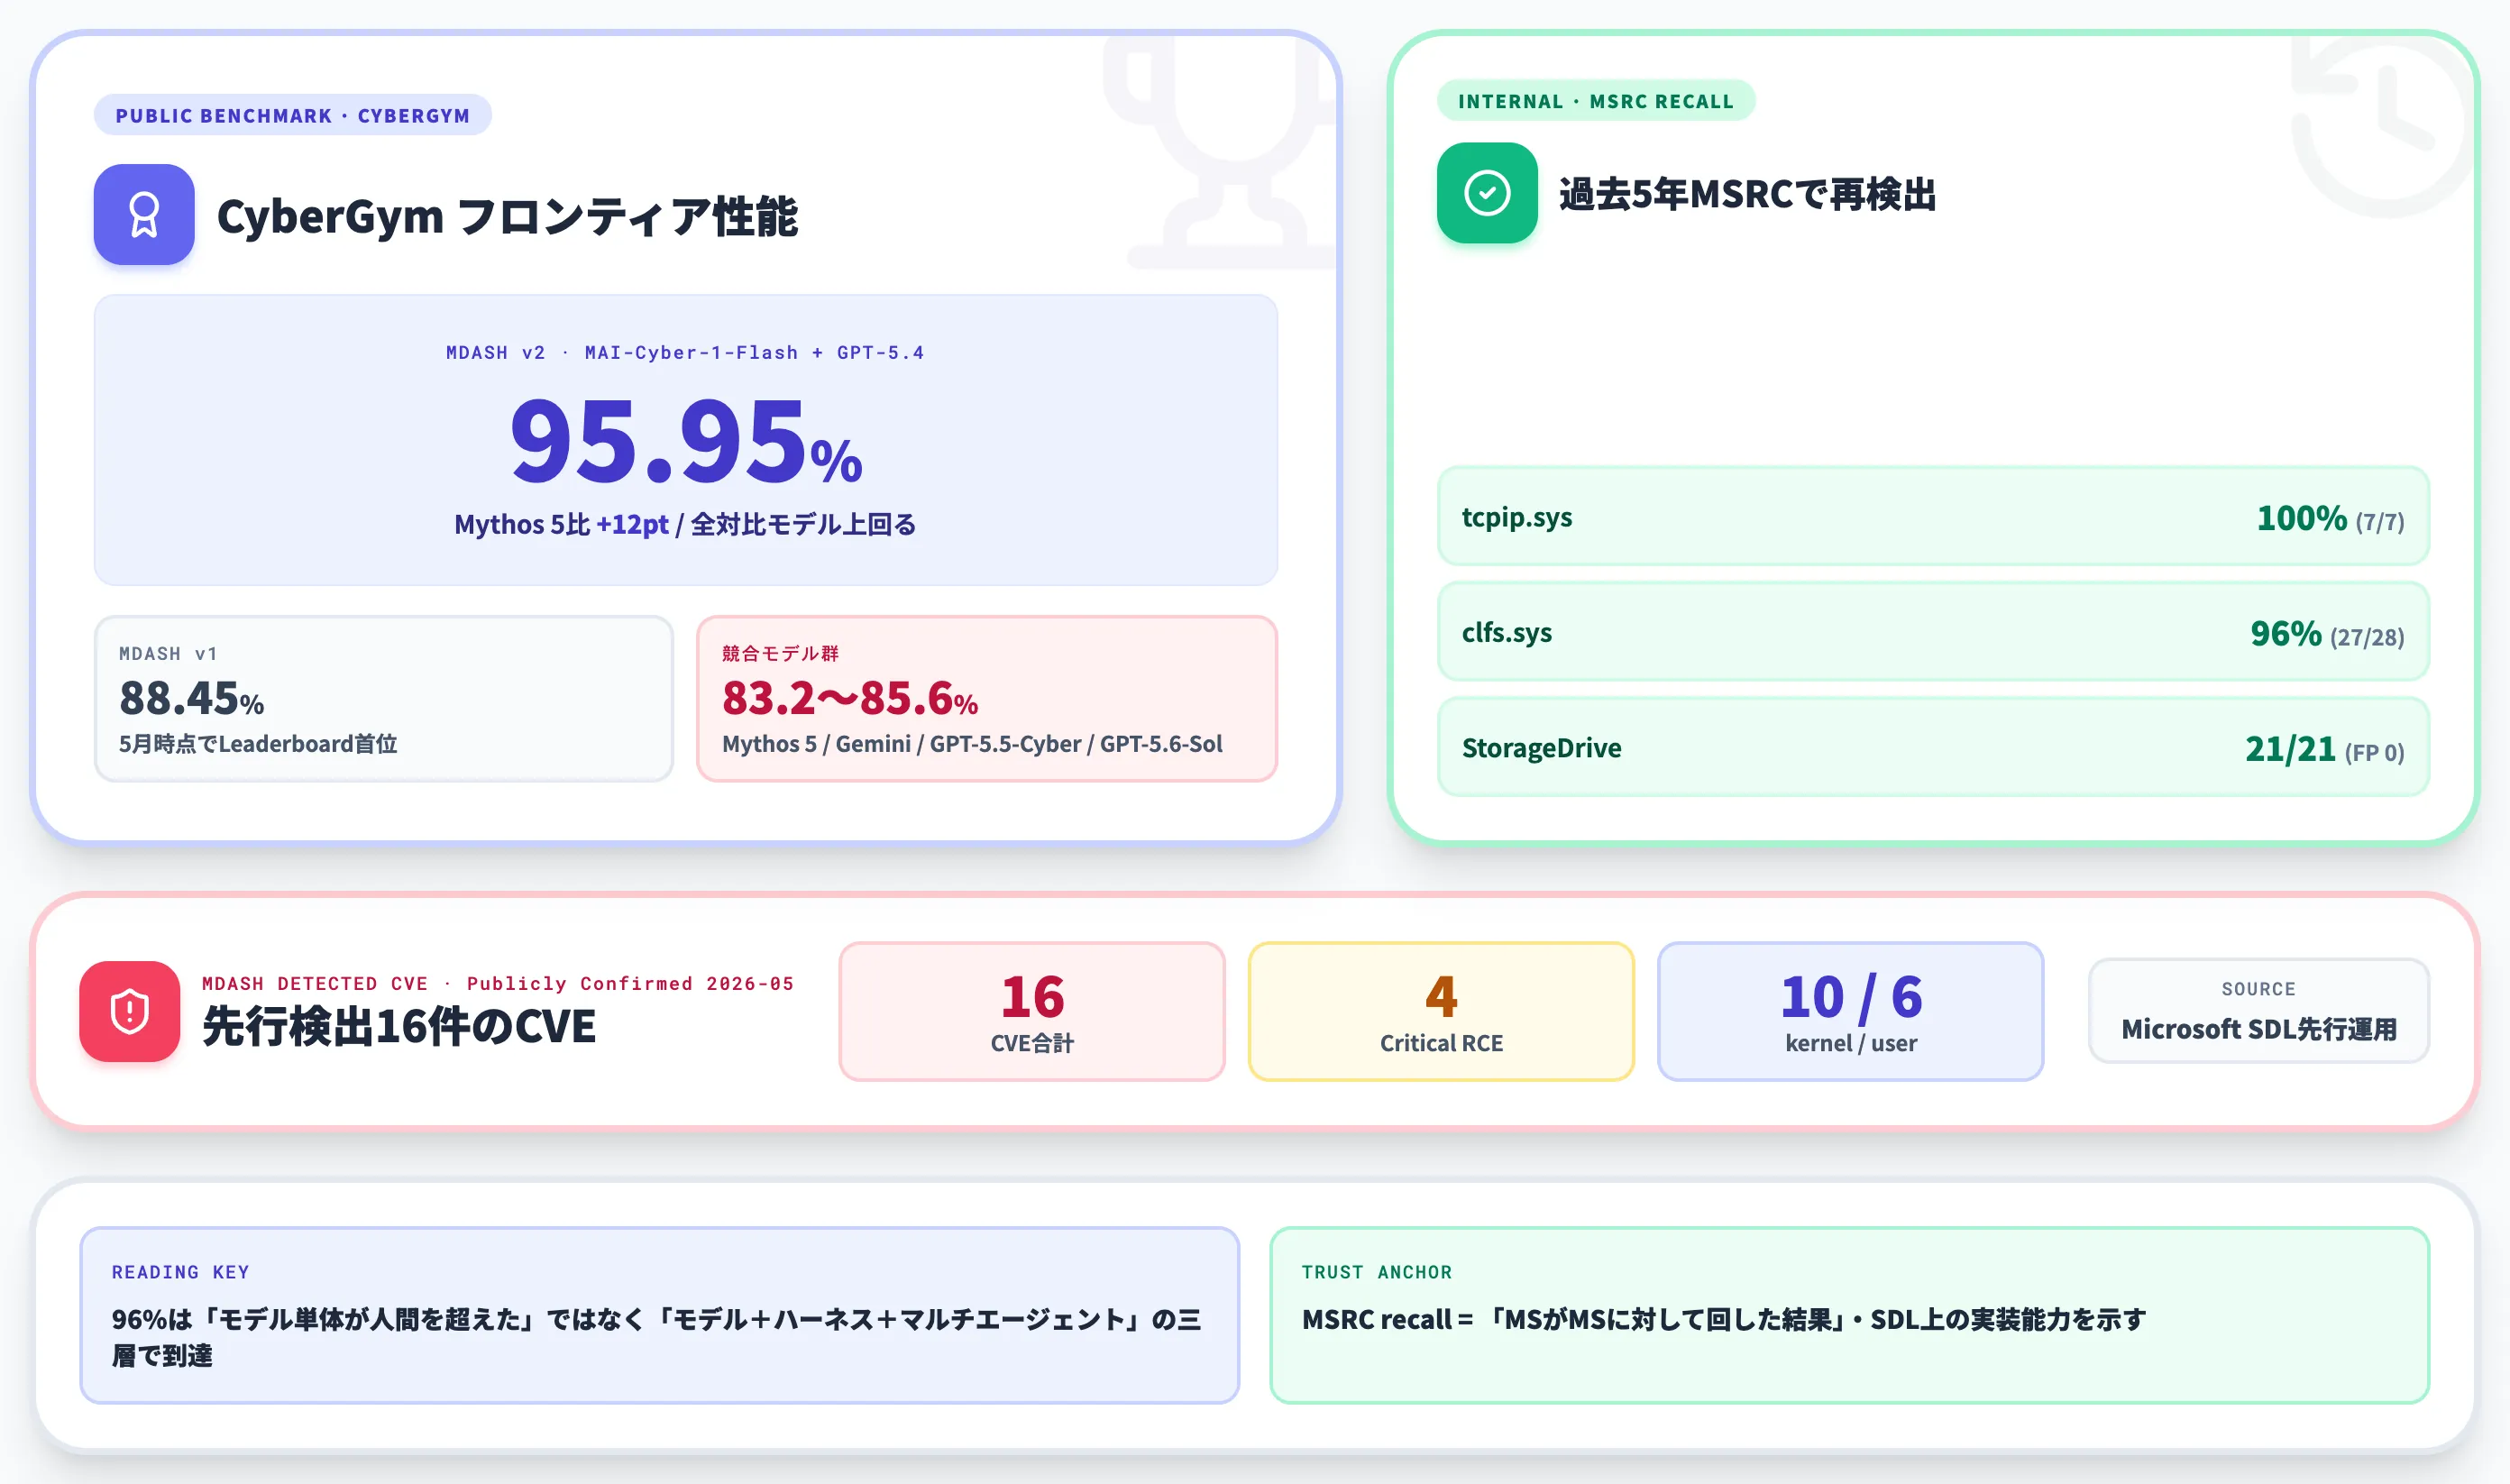The image size is (2510, 1484).
Task: Click the 96% (27/28) recall value
Action: [x=2327, y=633]
